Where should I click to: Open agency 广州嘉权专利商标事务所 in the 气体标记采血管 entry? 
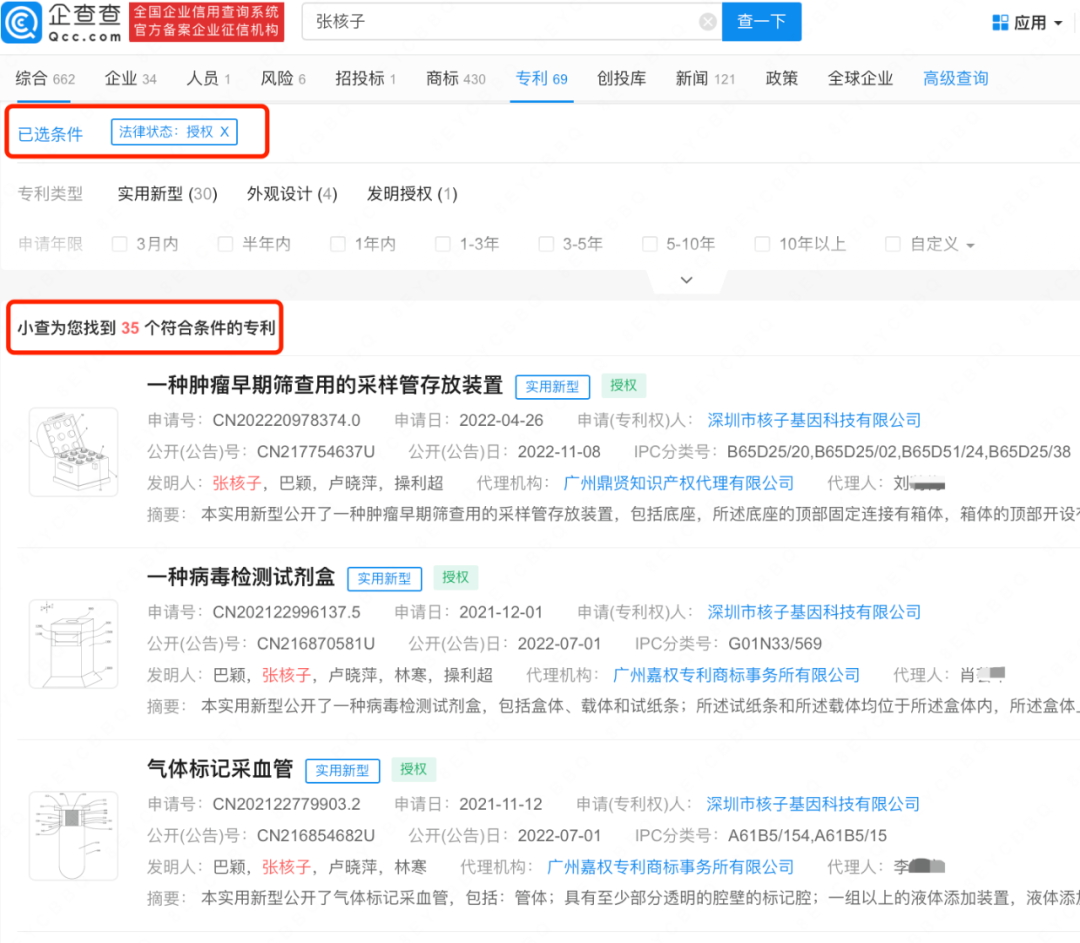670,867
